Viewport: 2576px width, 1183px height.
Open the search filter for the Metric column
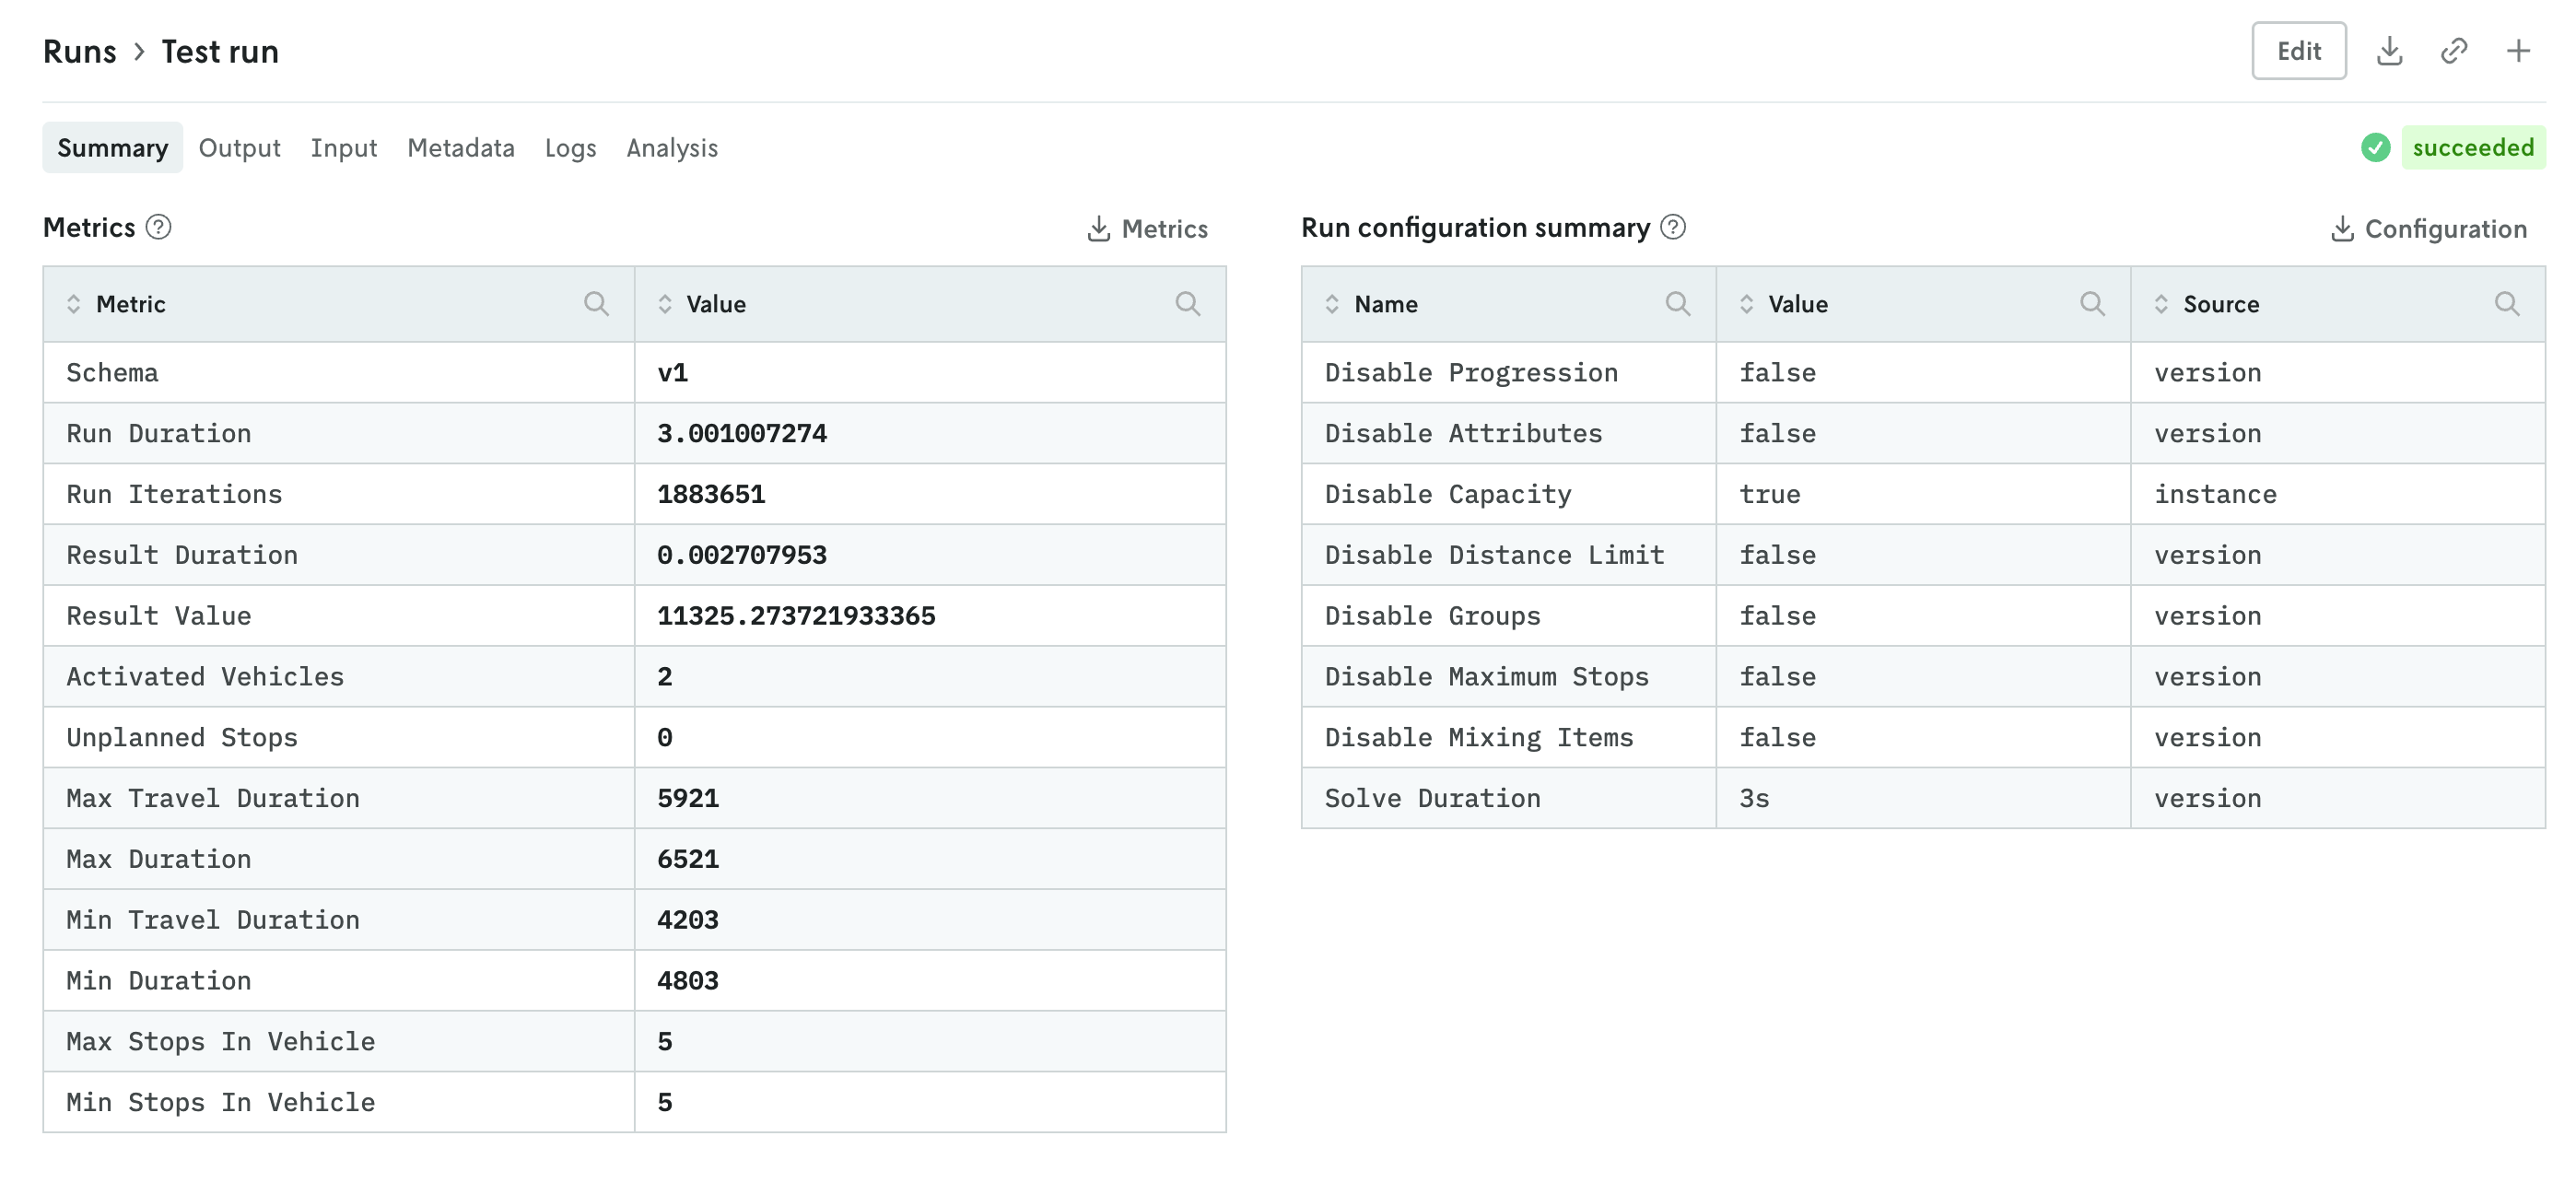[x=598, y=303]
